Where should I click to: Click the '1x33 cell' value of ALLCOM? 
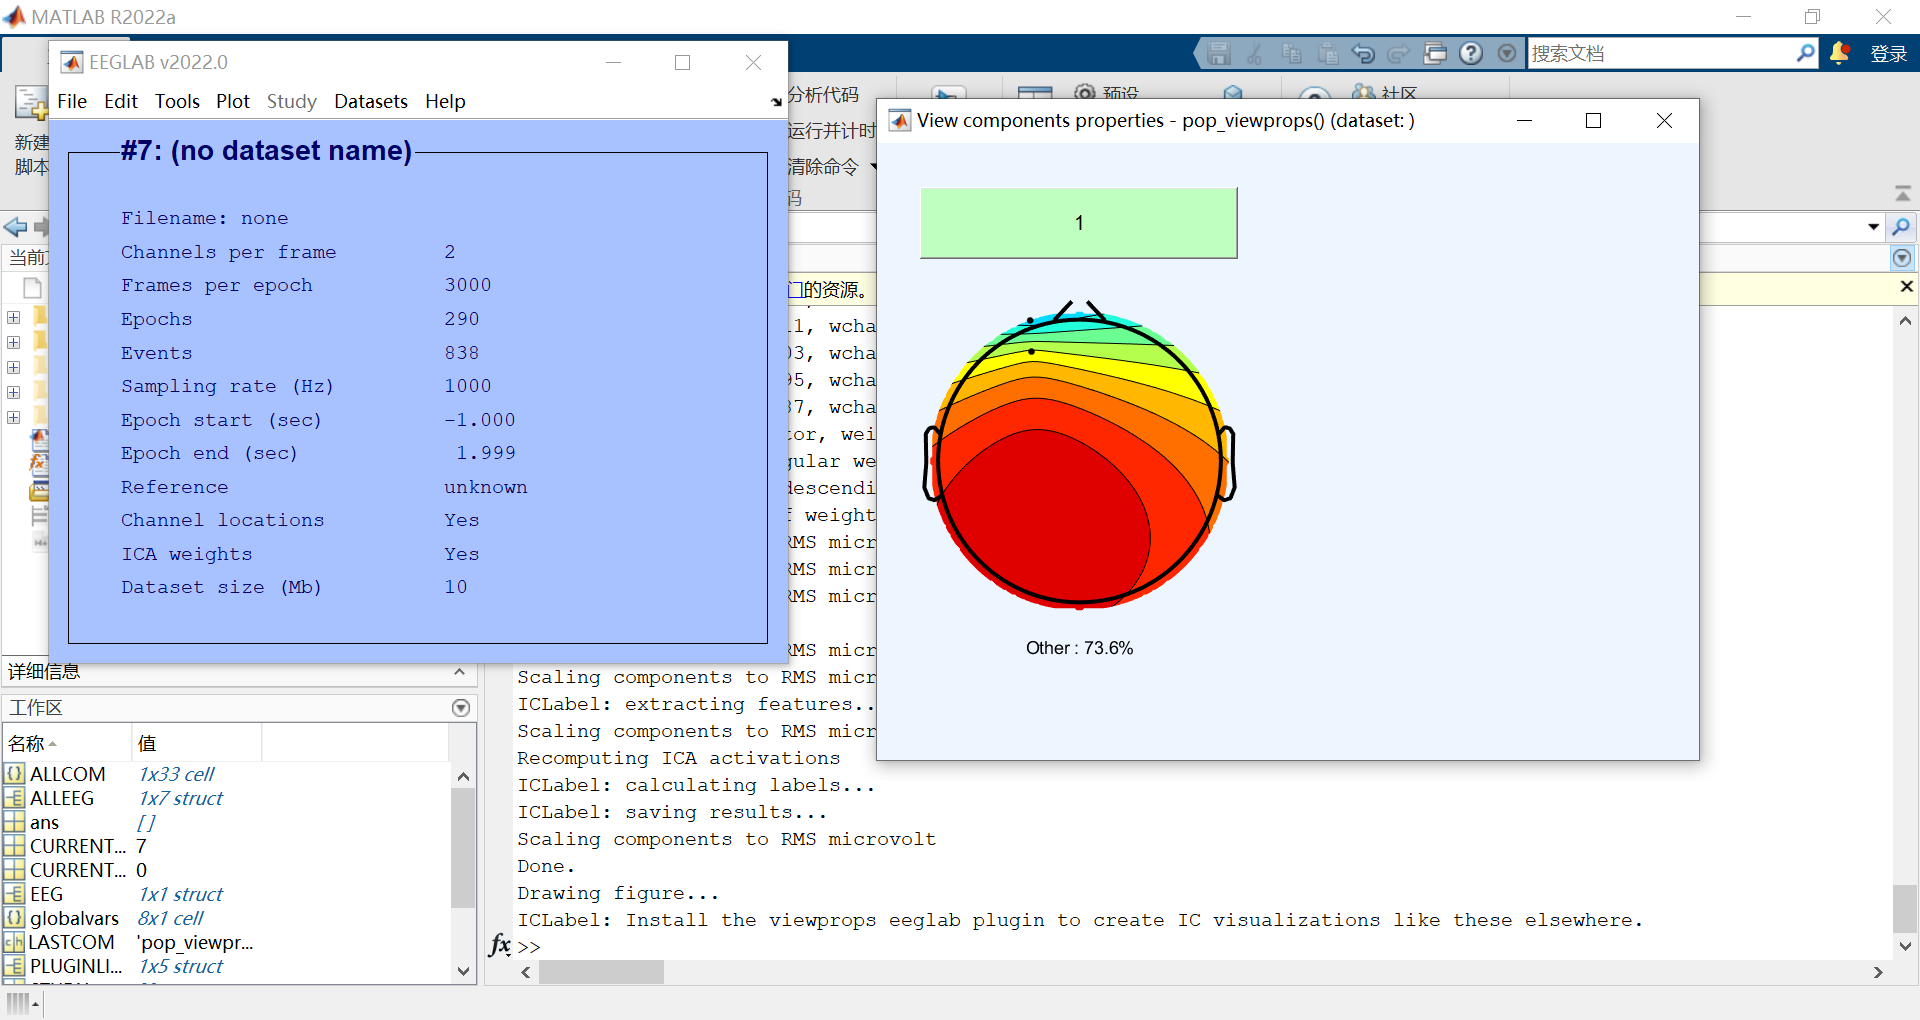(x=176, y=774)
